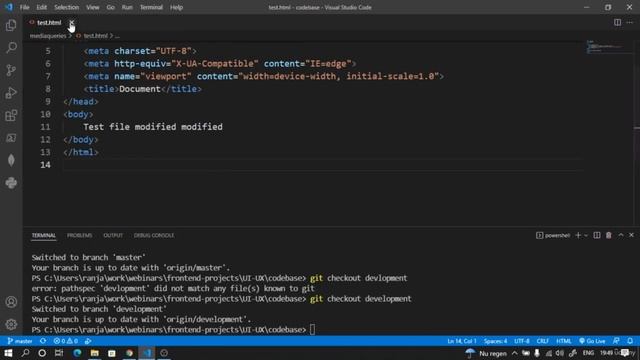Open the Extensions view
The height and width of the screenshot is (360, 640).
coord(11,116)
